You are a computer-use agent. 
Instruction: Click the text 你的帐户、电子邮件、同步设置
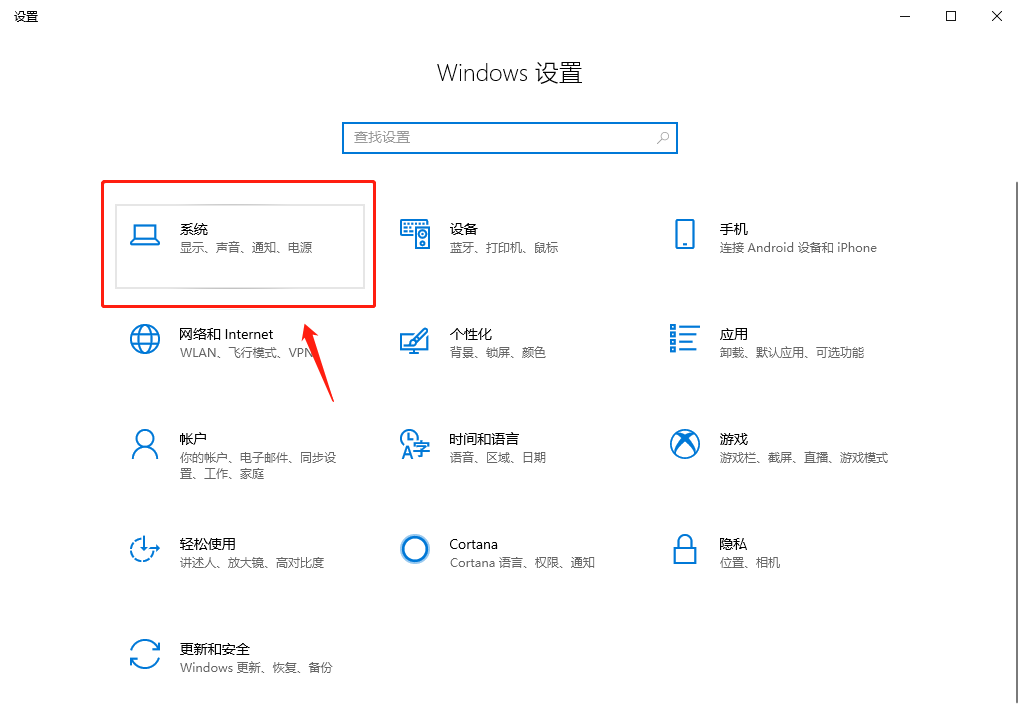click(x=258, y=466)
